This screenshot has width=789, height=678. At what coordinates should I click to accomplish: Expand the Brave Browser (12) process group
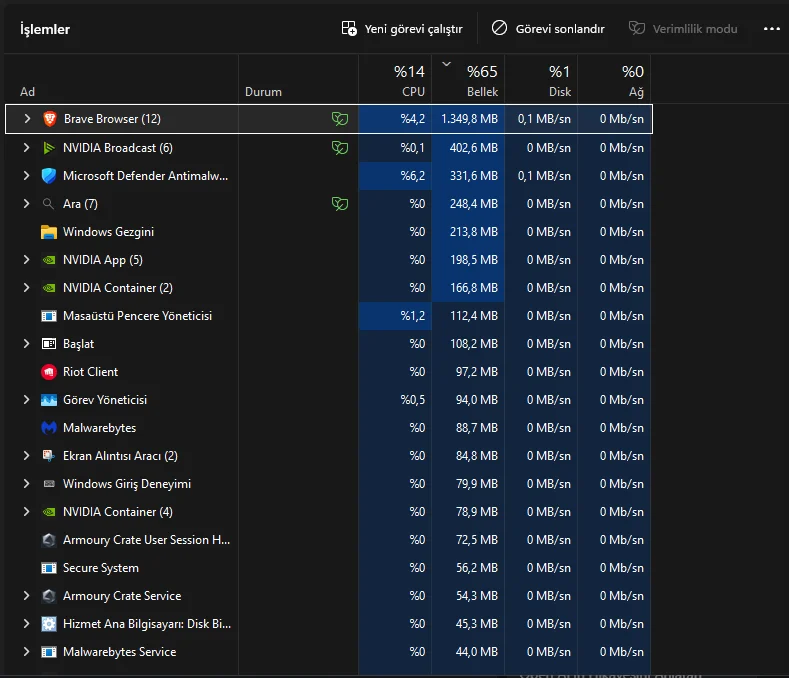pos(27,119)
